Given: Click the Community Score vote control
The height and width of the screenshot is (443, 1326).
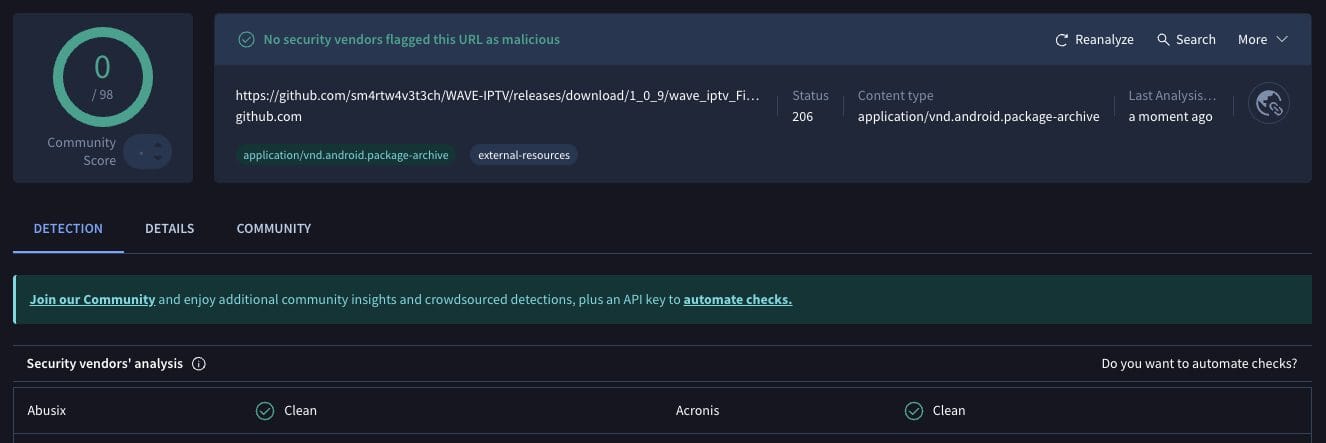Looking at the screenshot, I should point(148,151).
